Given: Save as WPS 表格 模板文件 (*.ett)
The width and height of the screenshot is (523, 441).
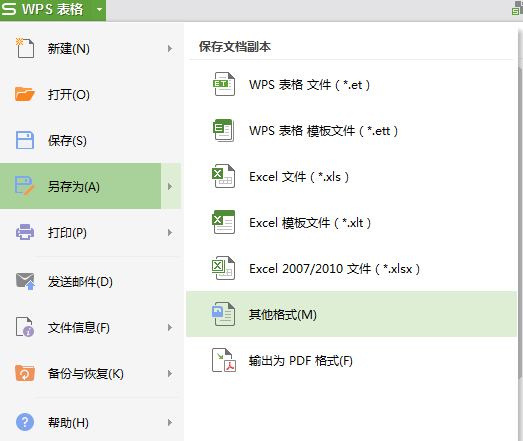Looking at the screenshot, I should click(351, 130).
